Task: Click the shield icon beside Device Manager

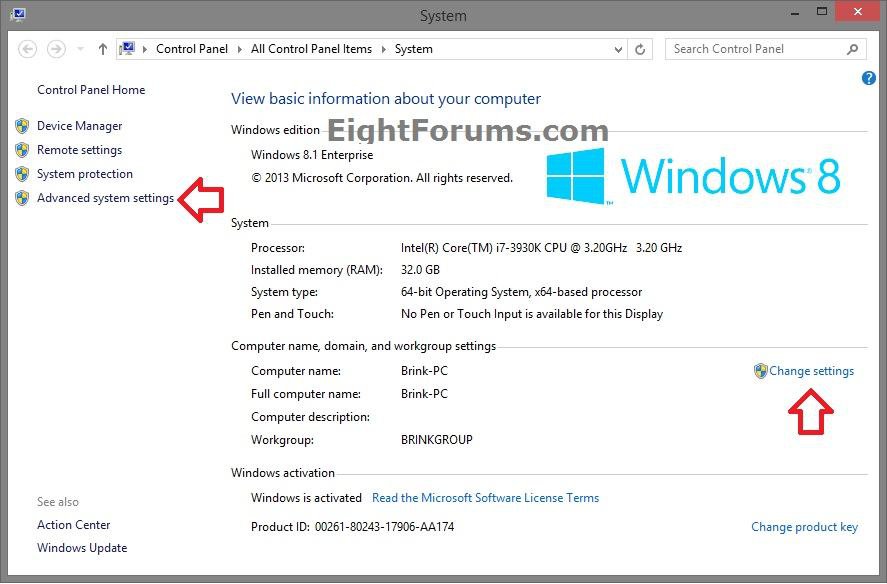Action: point(22,126)
